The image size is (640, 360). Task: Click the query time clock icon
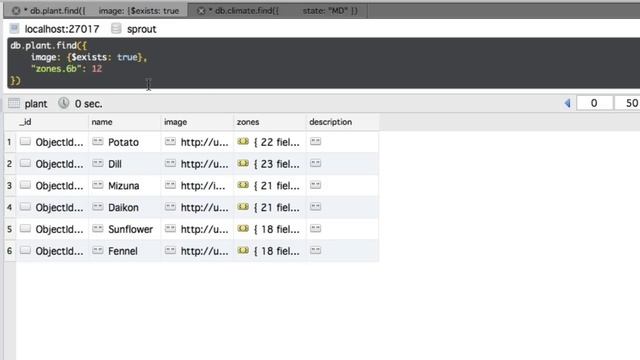(63, 103)
